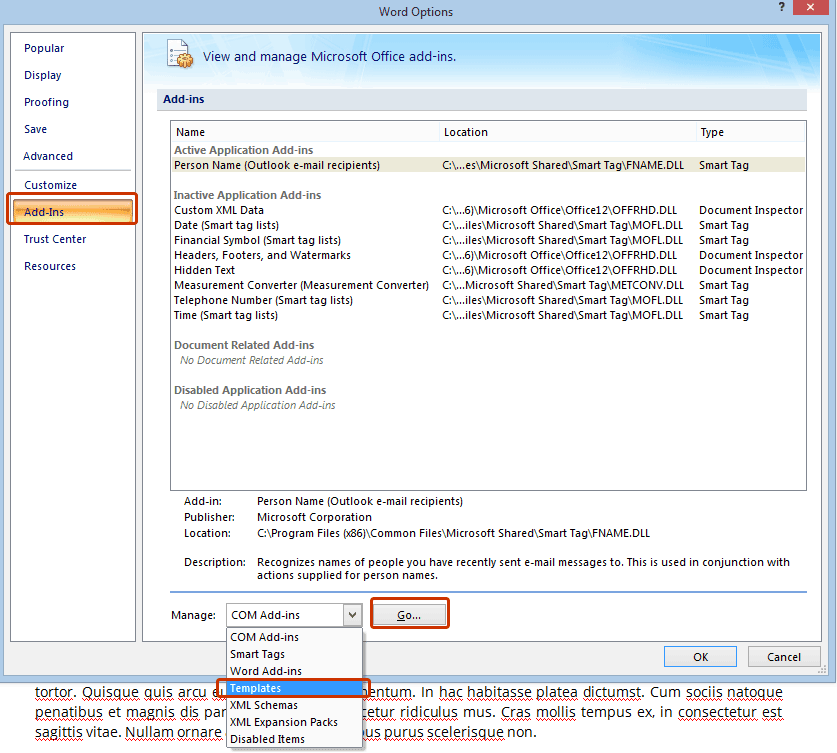The image size is (837, 753).
Task: Choose Templates from the Manage list
Action: [295, 688]
